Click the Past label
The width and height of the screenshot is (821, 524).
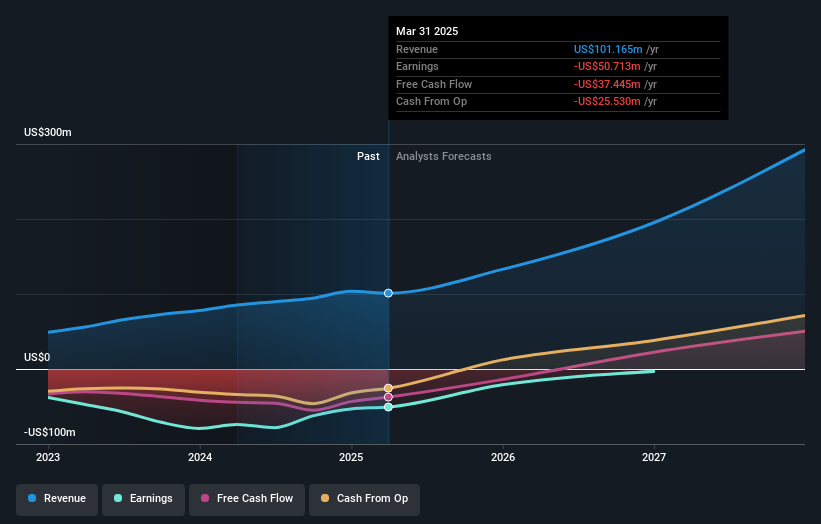coord(368,157)
